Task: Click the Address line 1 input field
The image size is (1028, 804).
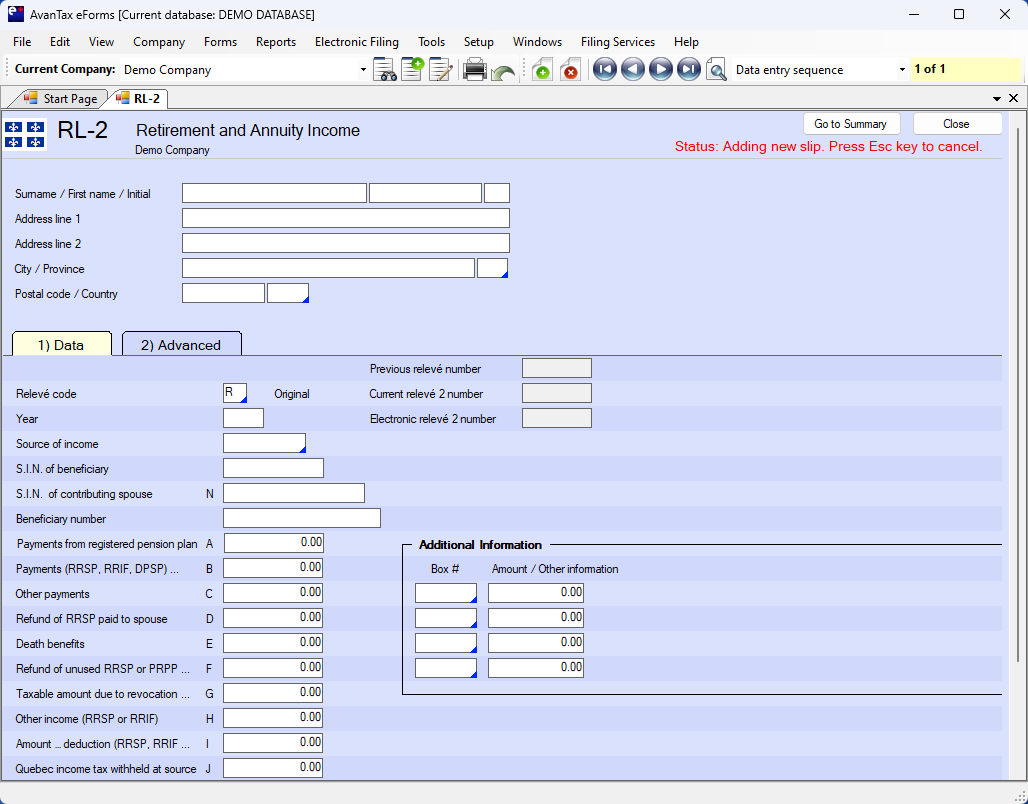Action: pyautogui.click(x=345, y=218)
